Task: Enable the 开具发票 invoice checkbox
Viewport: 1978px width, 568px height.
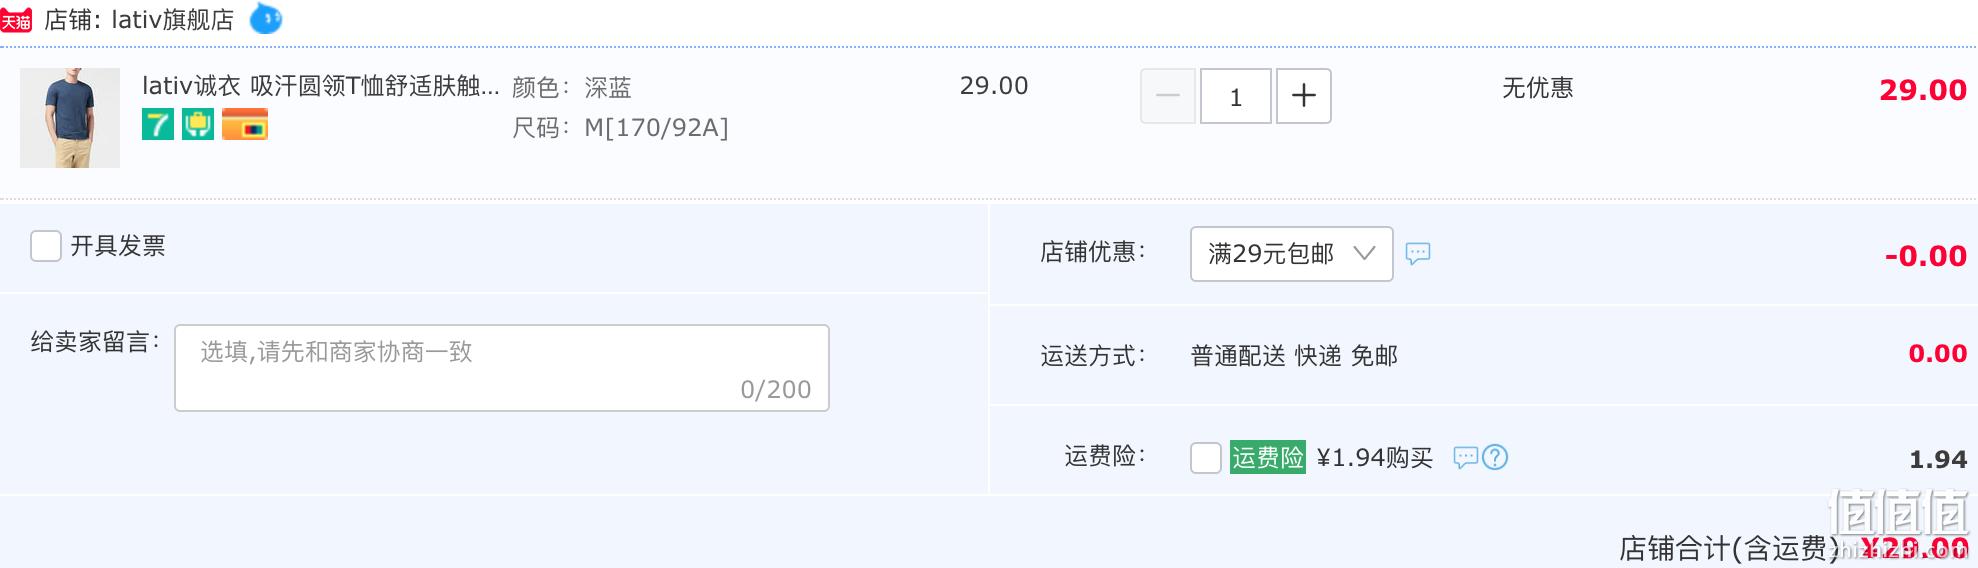Action: click(x=46, y=245)
